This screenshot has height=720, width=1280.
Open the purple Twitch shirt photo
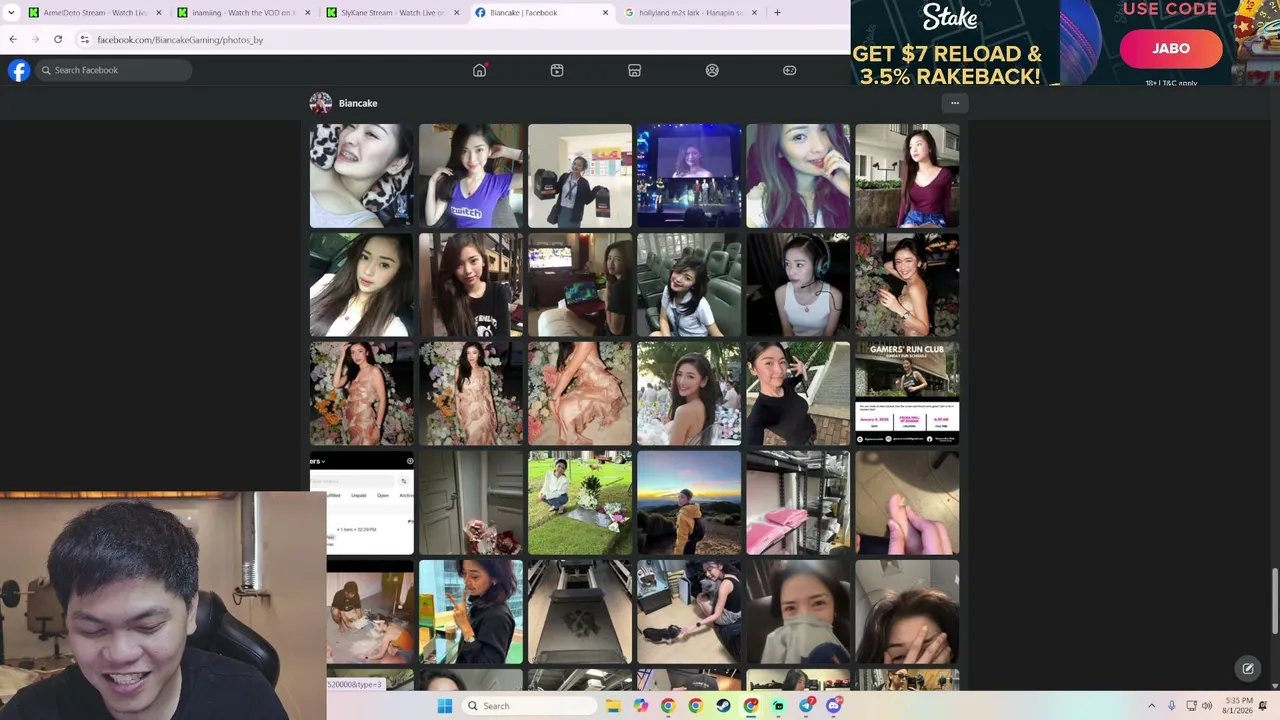click(471, 176)
